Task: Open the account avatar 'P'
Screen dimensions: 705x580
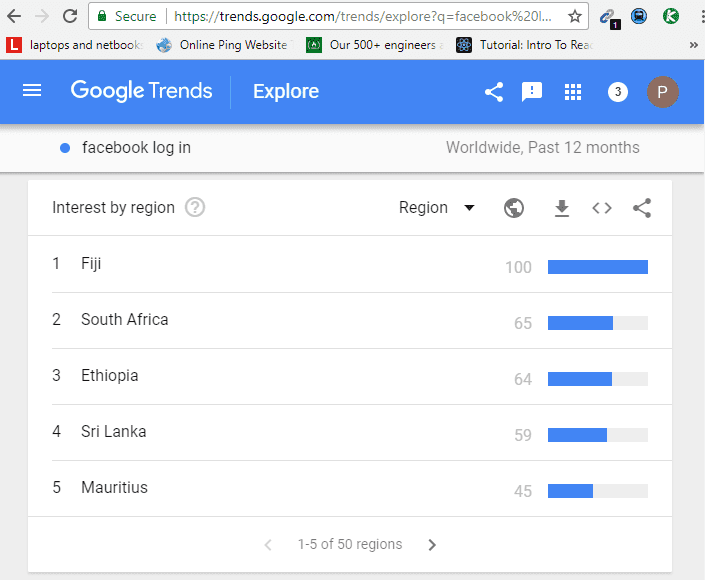Action: pyautogui.click(x=663, y=92)
